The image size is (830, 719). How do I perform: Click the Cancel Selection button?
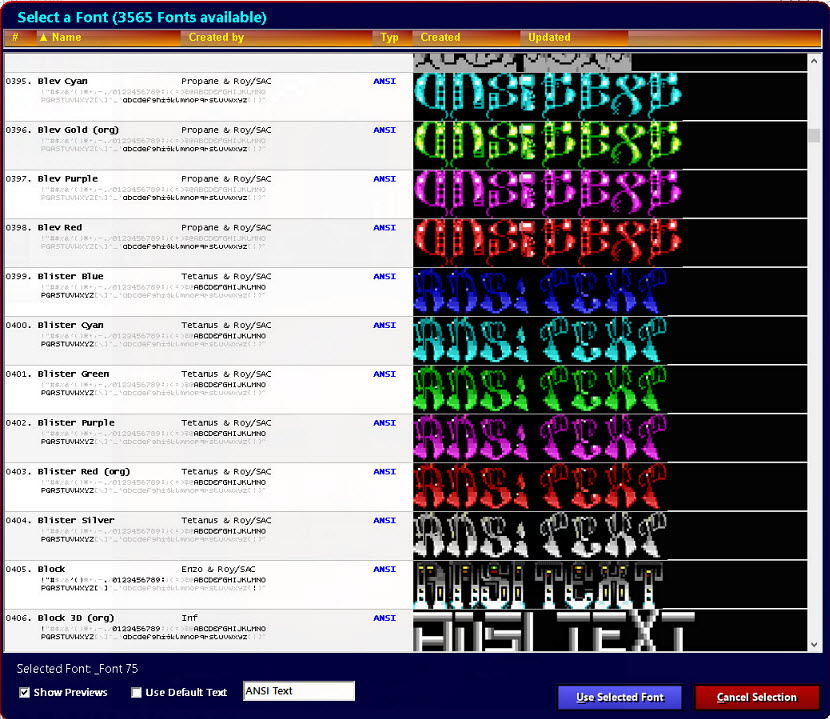coord(756,697)
